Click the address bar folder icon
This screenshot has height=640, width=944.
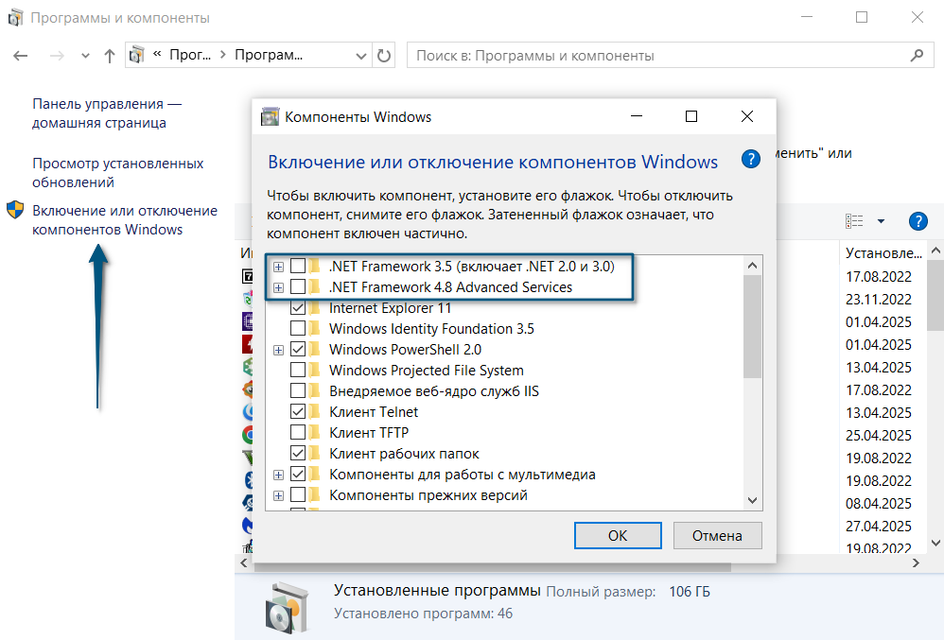(137, 55)
